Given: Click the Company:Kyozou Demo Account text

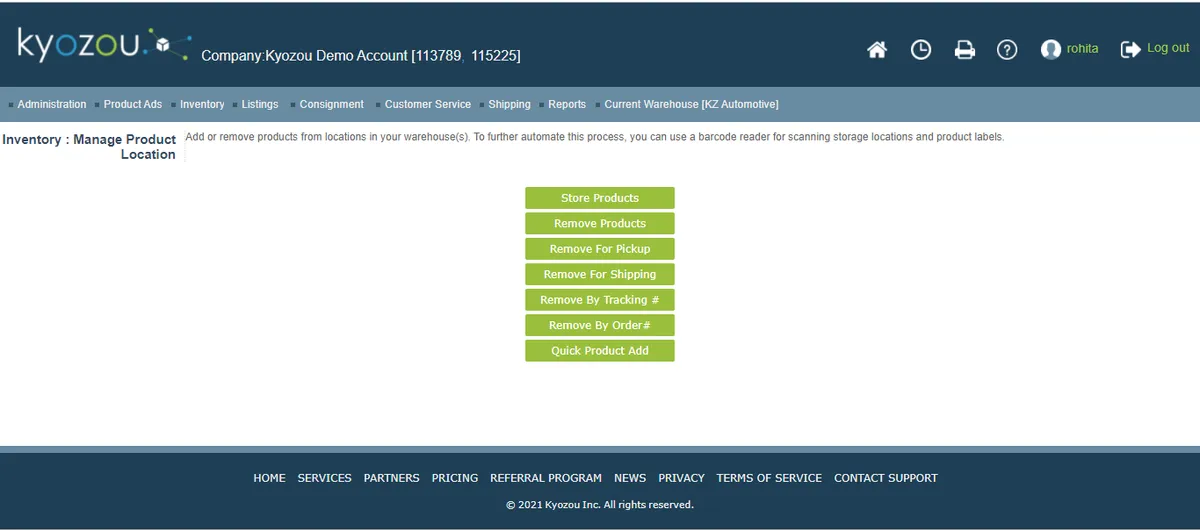Looking at the screenshot, I should (361, 56).
